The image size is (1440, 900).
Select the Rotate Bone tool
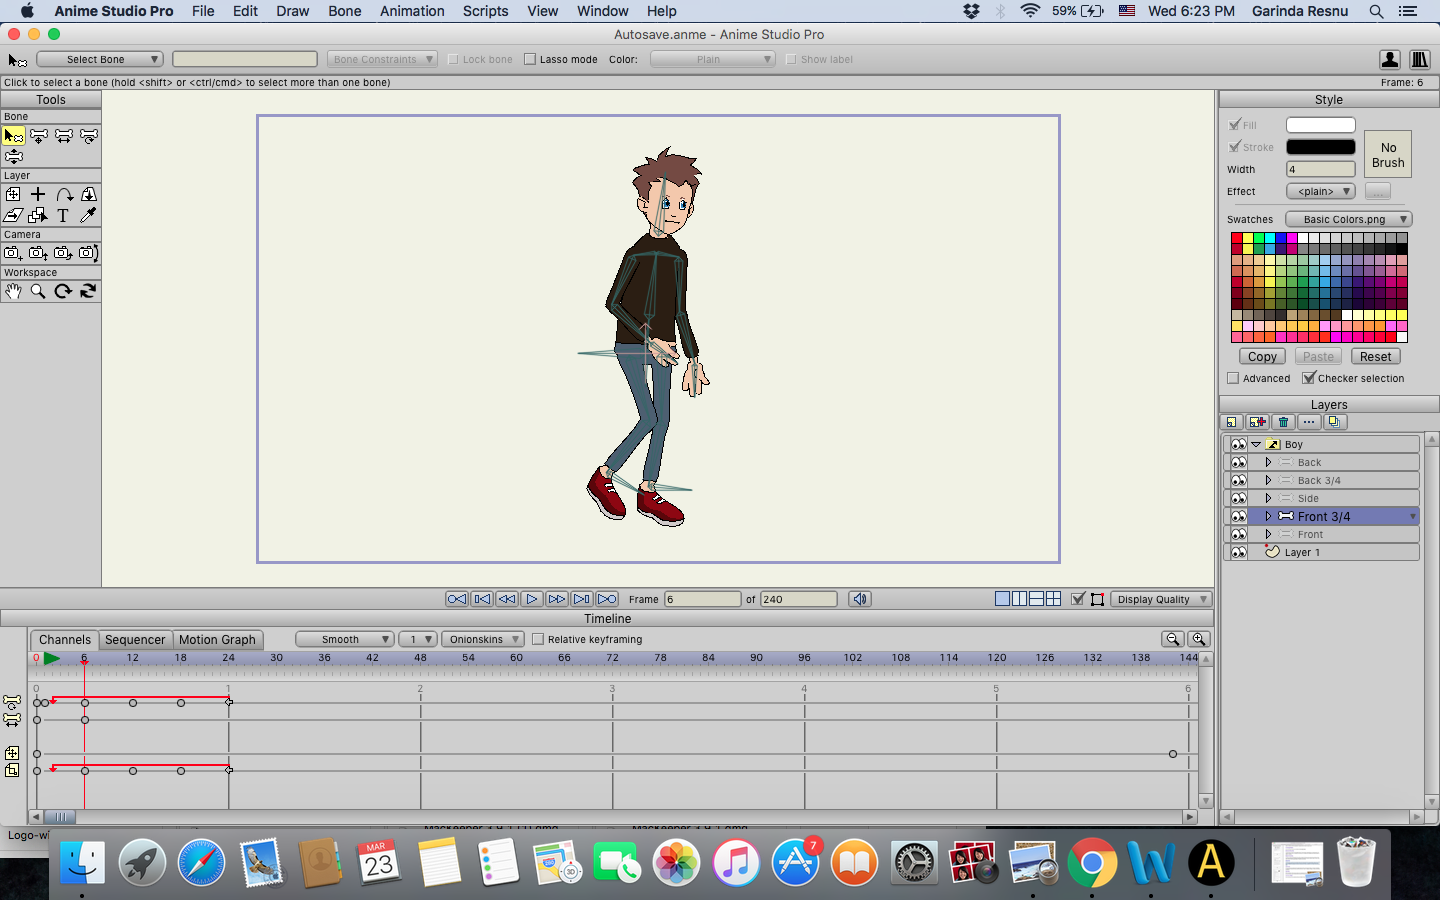(88, 136)
